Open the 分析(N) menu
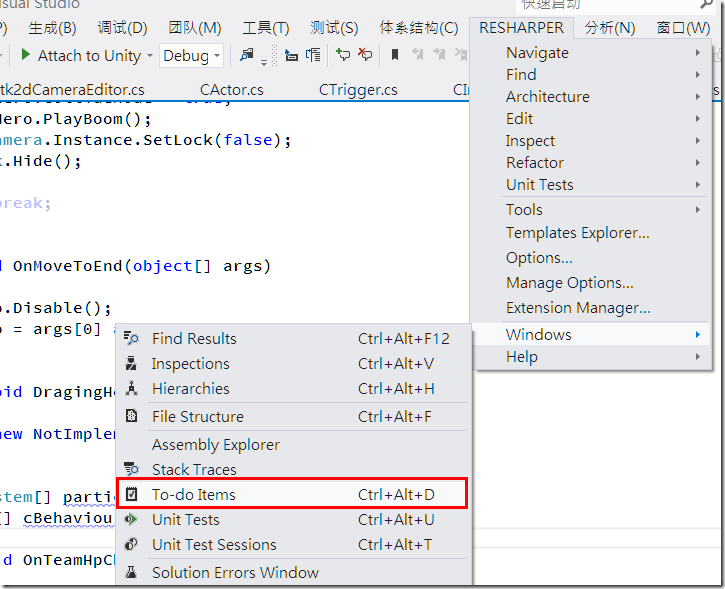The height and width of the screenshot is (589, 725). [610, 28]
